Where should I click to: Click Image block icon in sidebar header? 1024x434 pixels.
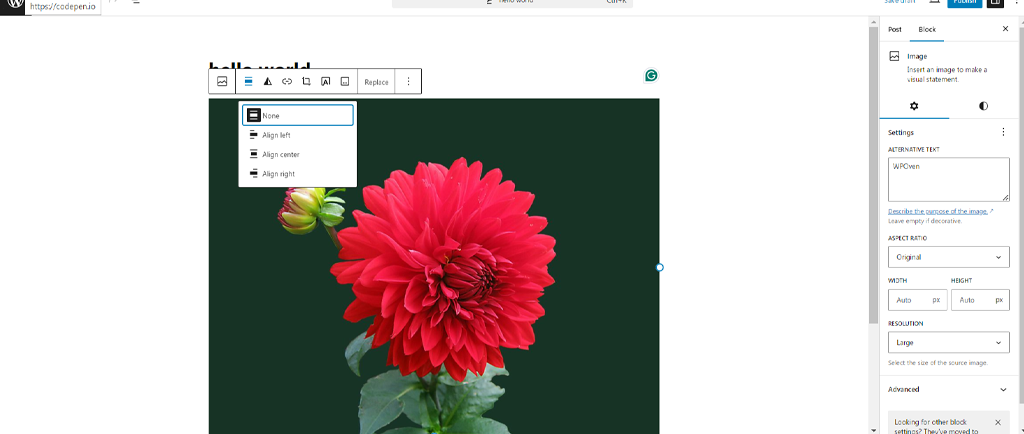894,56
